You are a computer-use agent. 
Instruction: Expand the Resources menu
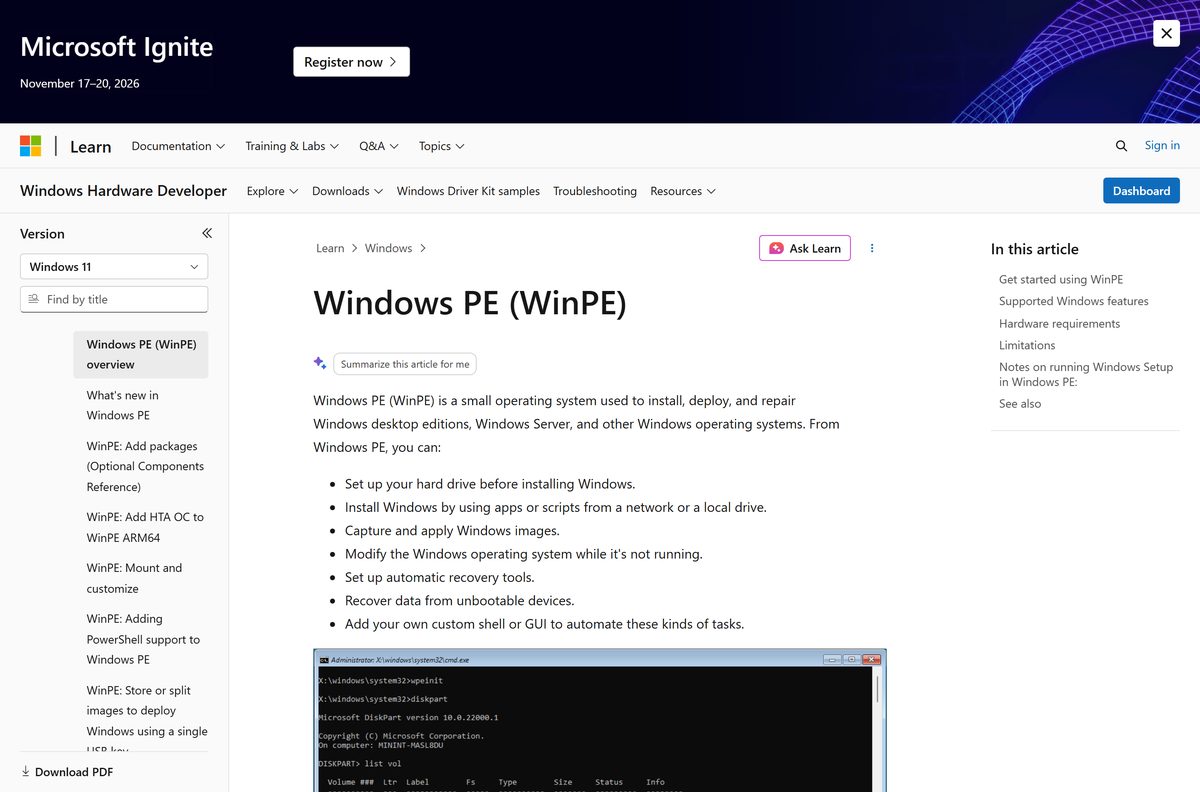point(683,191)
